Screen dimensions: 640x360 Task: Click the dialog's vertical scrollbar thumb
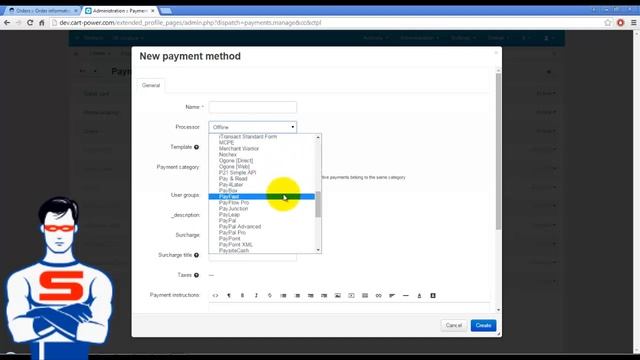(x=498, y=151)
